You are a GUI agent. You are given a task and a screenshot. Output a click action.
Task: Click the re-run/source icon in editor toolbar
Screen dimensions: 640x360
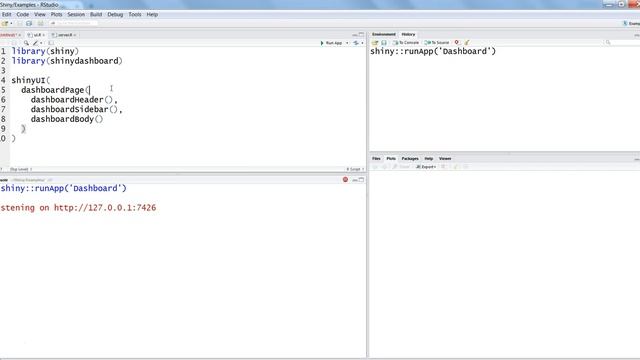point(356,43)
